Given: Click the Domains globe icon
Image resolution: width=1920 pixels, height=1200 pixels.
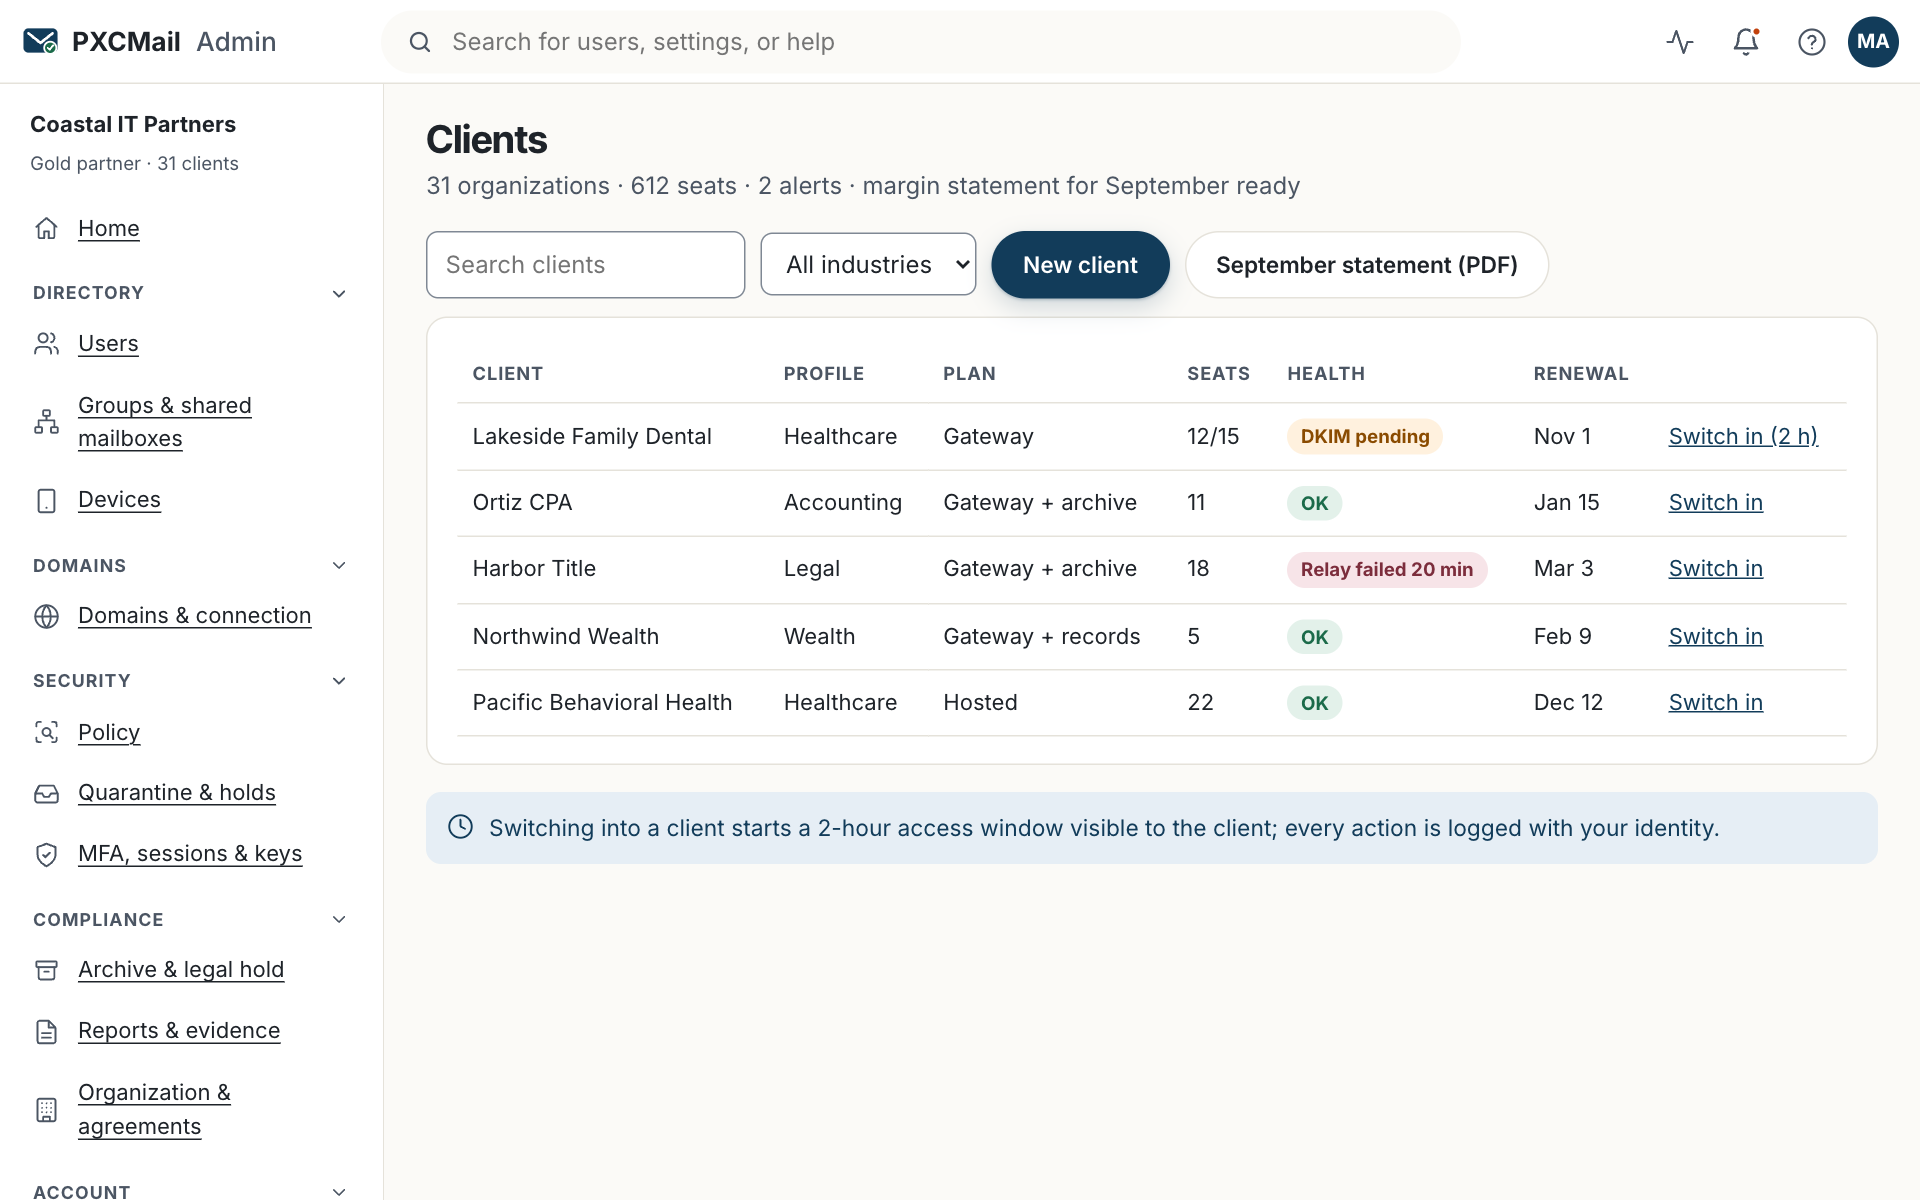Looking at the screenshot, I should coord(46,616).
